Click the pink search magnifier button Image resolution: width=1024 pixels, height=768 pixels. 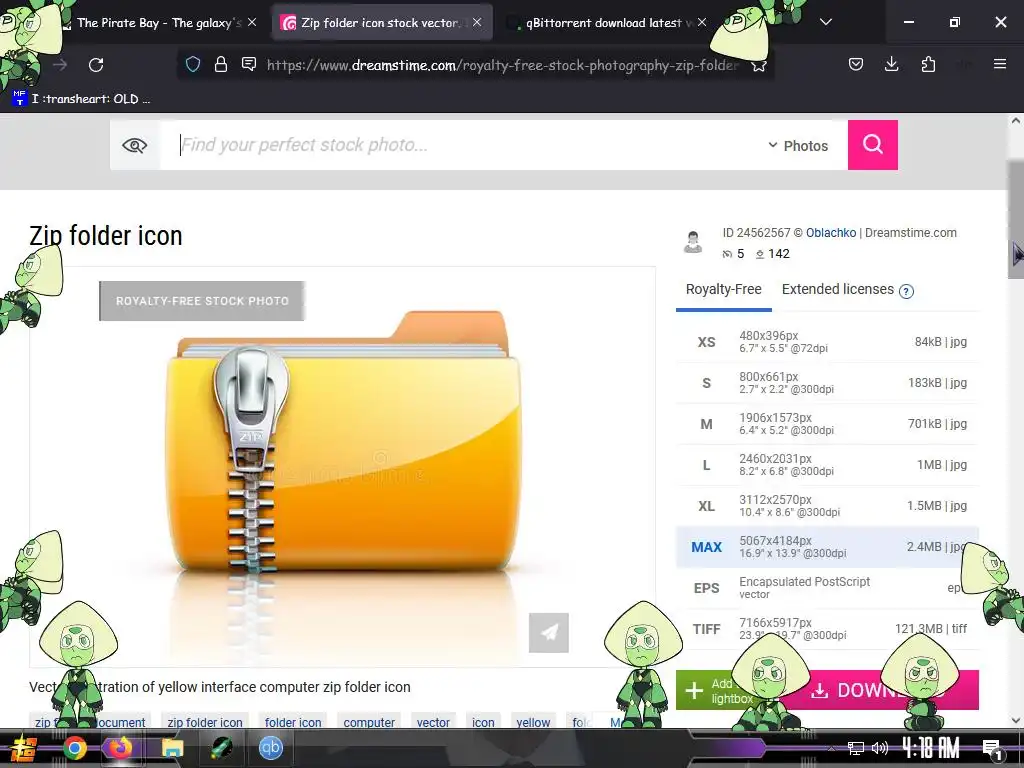tap(872, 145)
